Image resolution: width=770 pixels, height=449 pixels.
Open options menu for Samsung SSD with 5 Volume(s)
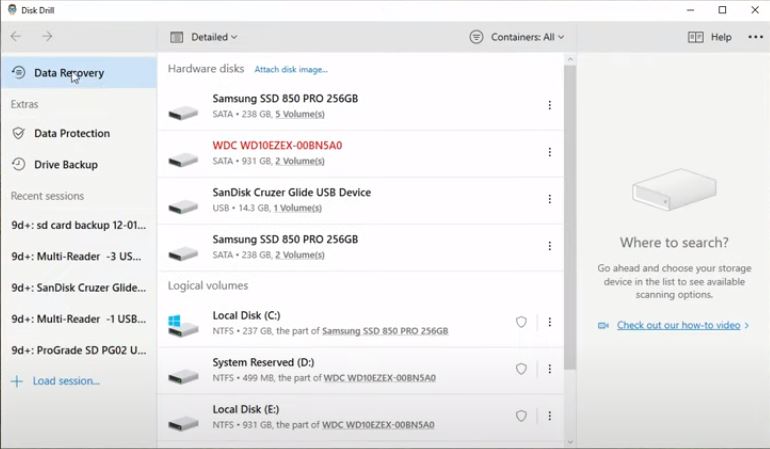coord(550,105)
